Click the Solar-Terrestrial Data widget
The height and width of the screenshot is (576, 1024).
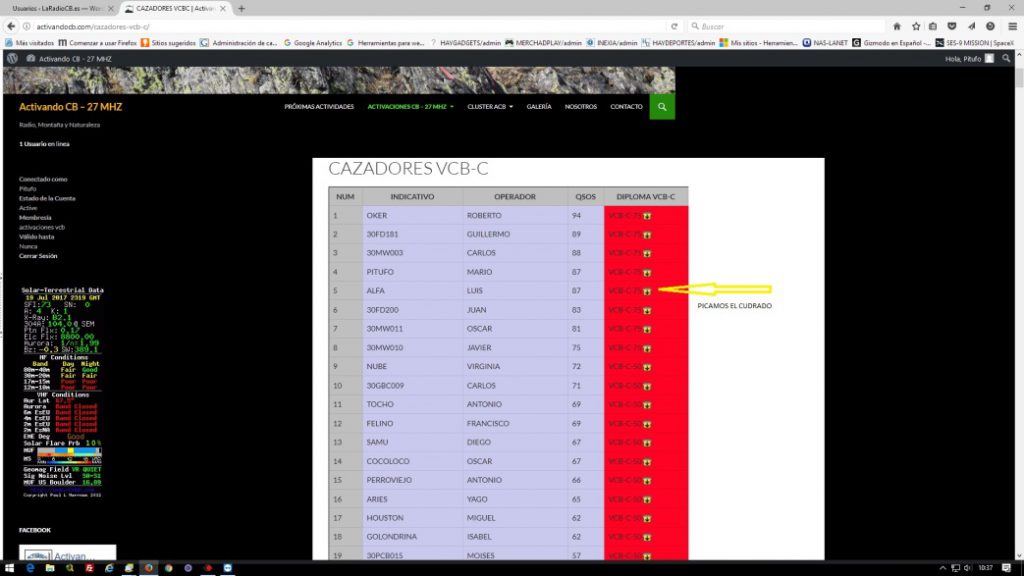tap(62, 392)
